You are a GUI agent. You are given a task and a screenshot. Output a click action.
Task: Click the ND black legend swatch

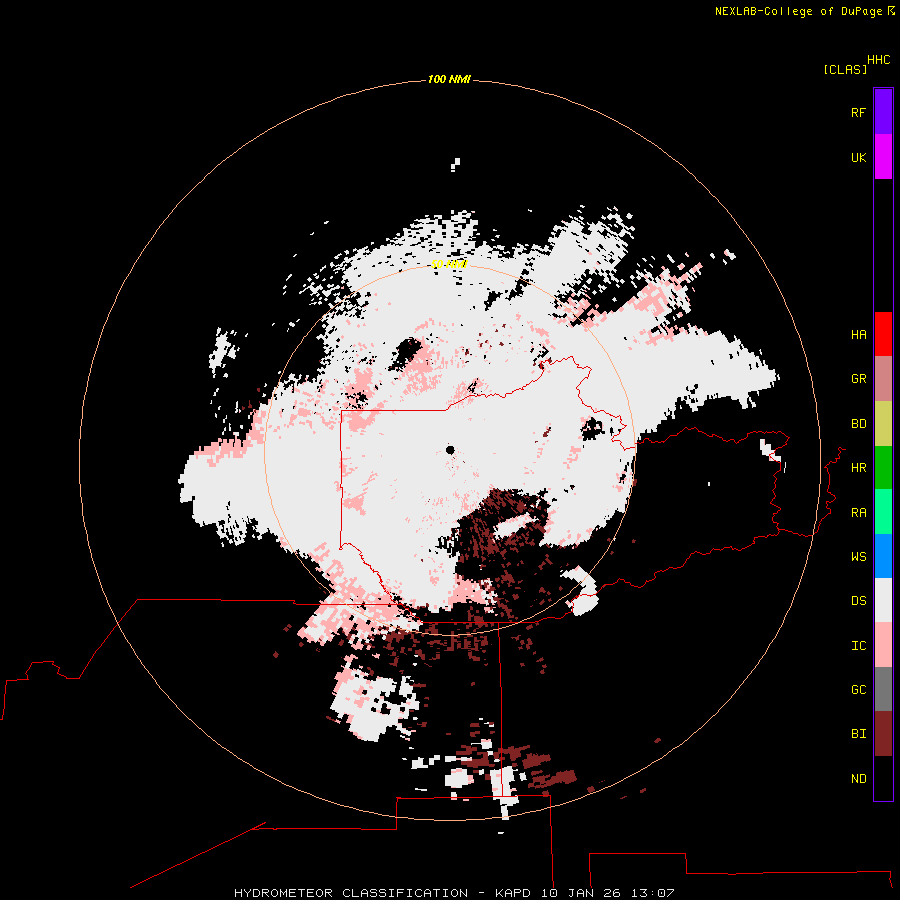(883, 778)
